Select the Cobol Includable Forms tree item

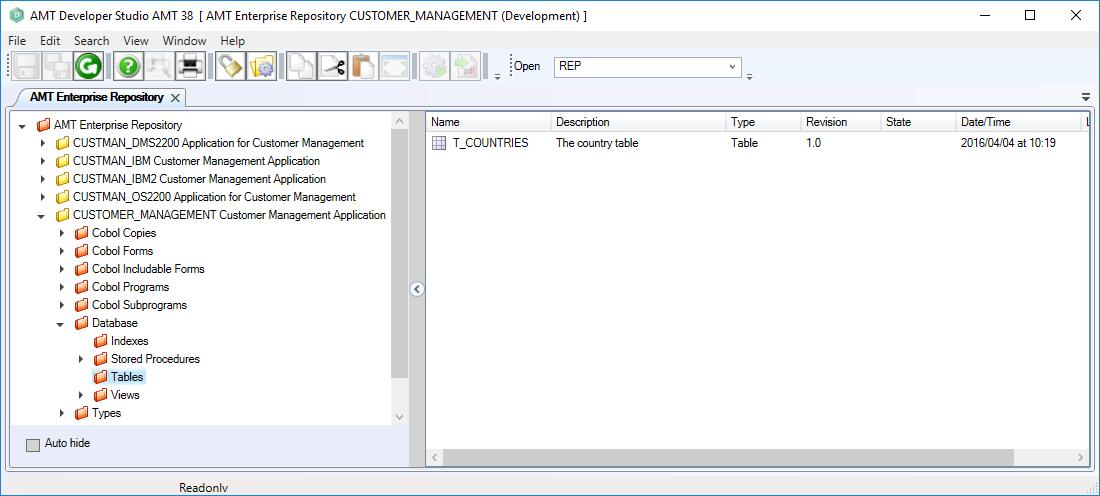[x=148, y=269]
